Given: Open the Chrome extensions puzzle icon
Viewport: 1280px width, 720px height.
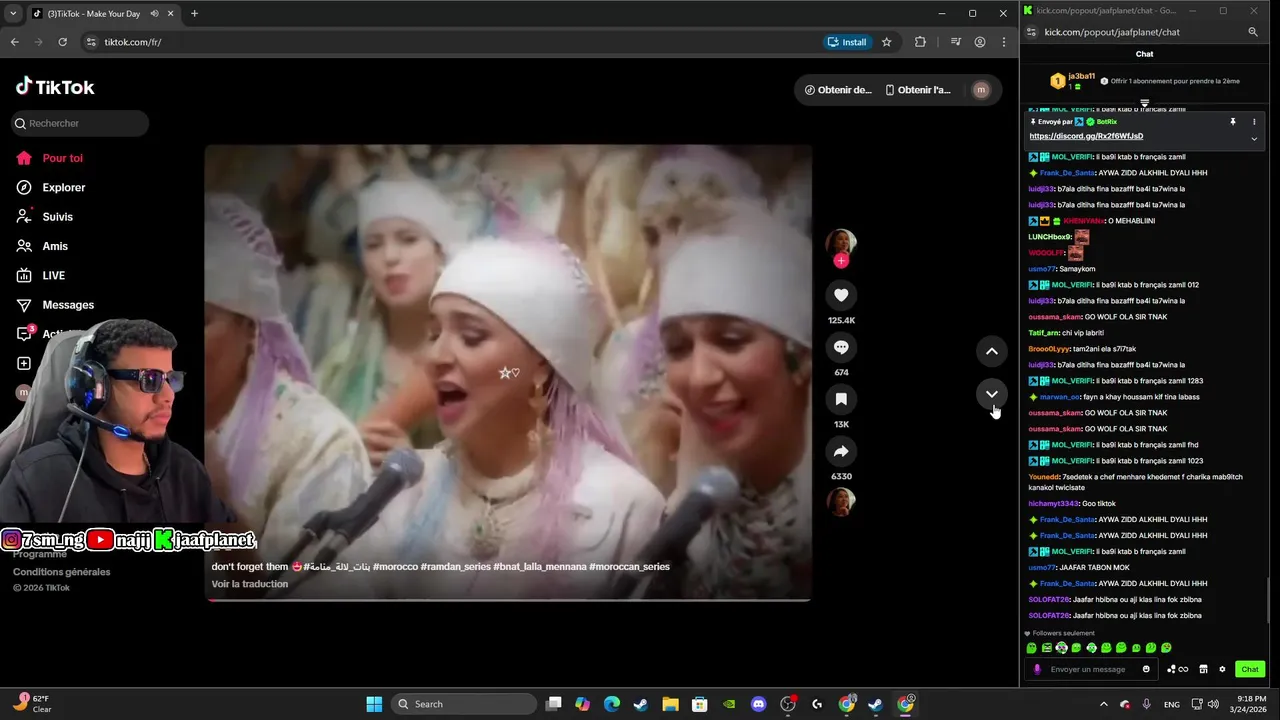Looking at the screenshot, I should [920, 42].
